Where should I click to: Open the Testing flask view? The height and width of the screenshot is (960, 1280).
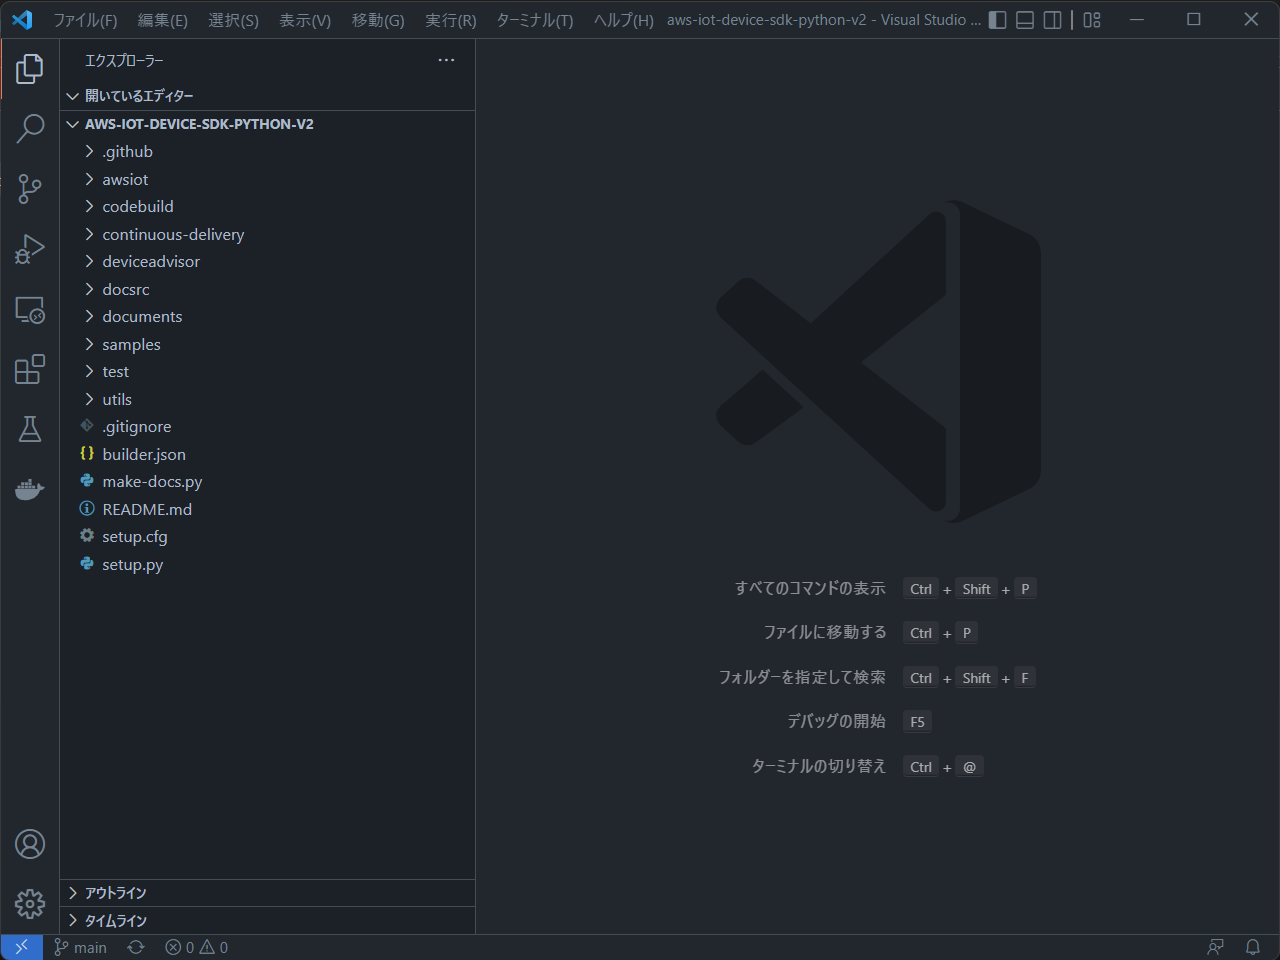pos(30,429)
